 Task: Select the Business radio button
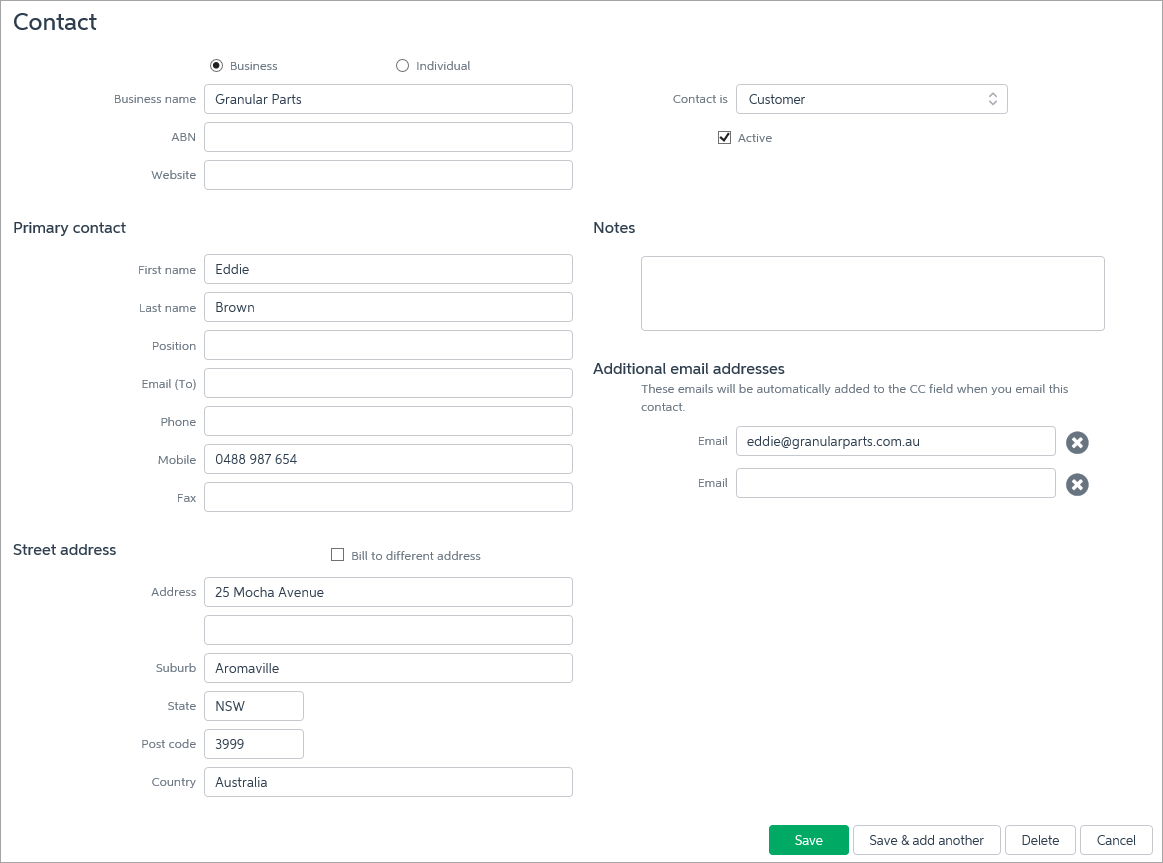click(x=216, y=66)
